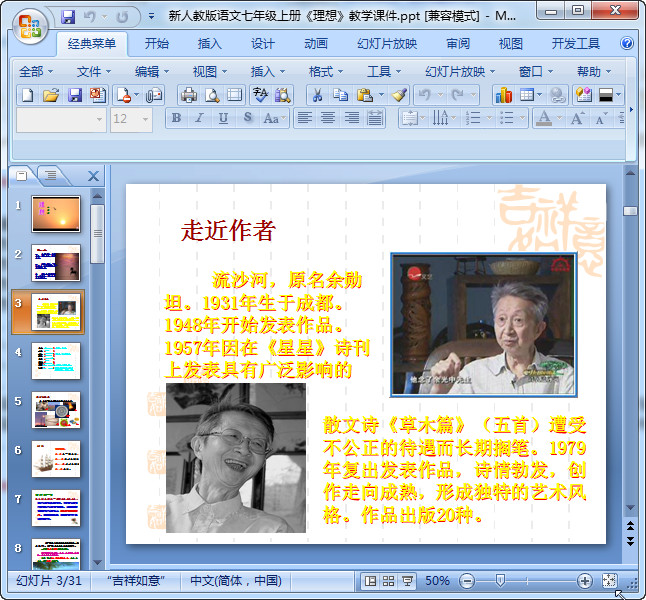Open the 开始 ribbon tab
Screen dimensions: 646x600
[157, 43]
